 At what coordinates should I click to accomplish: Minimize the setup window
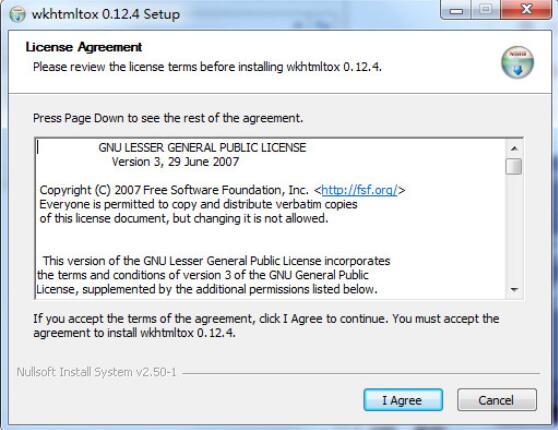456,10
